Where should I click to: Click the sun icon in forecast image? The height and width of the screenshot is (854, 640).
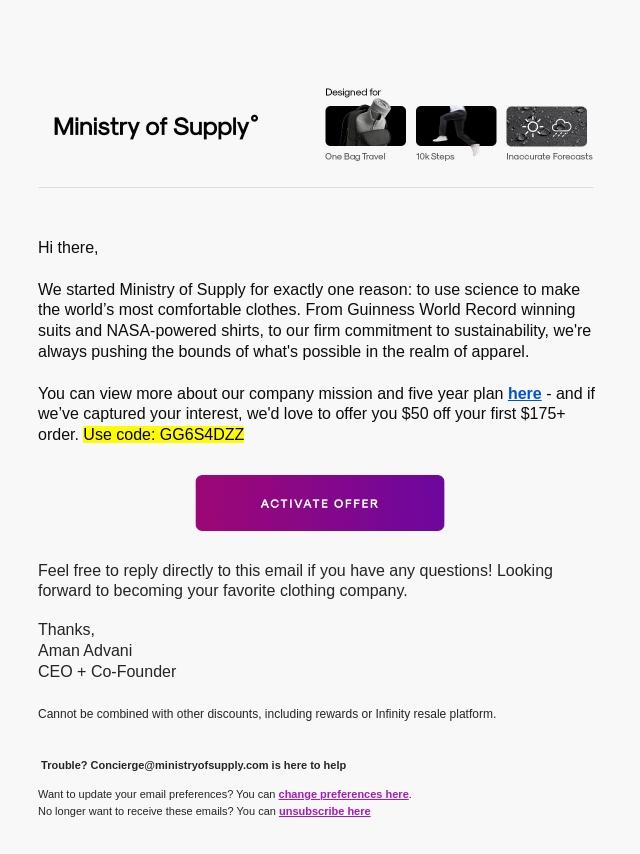(533, 127)
